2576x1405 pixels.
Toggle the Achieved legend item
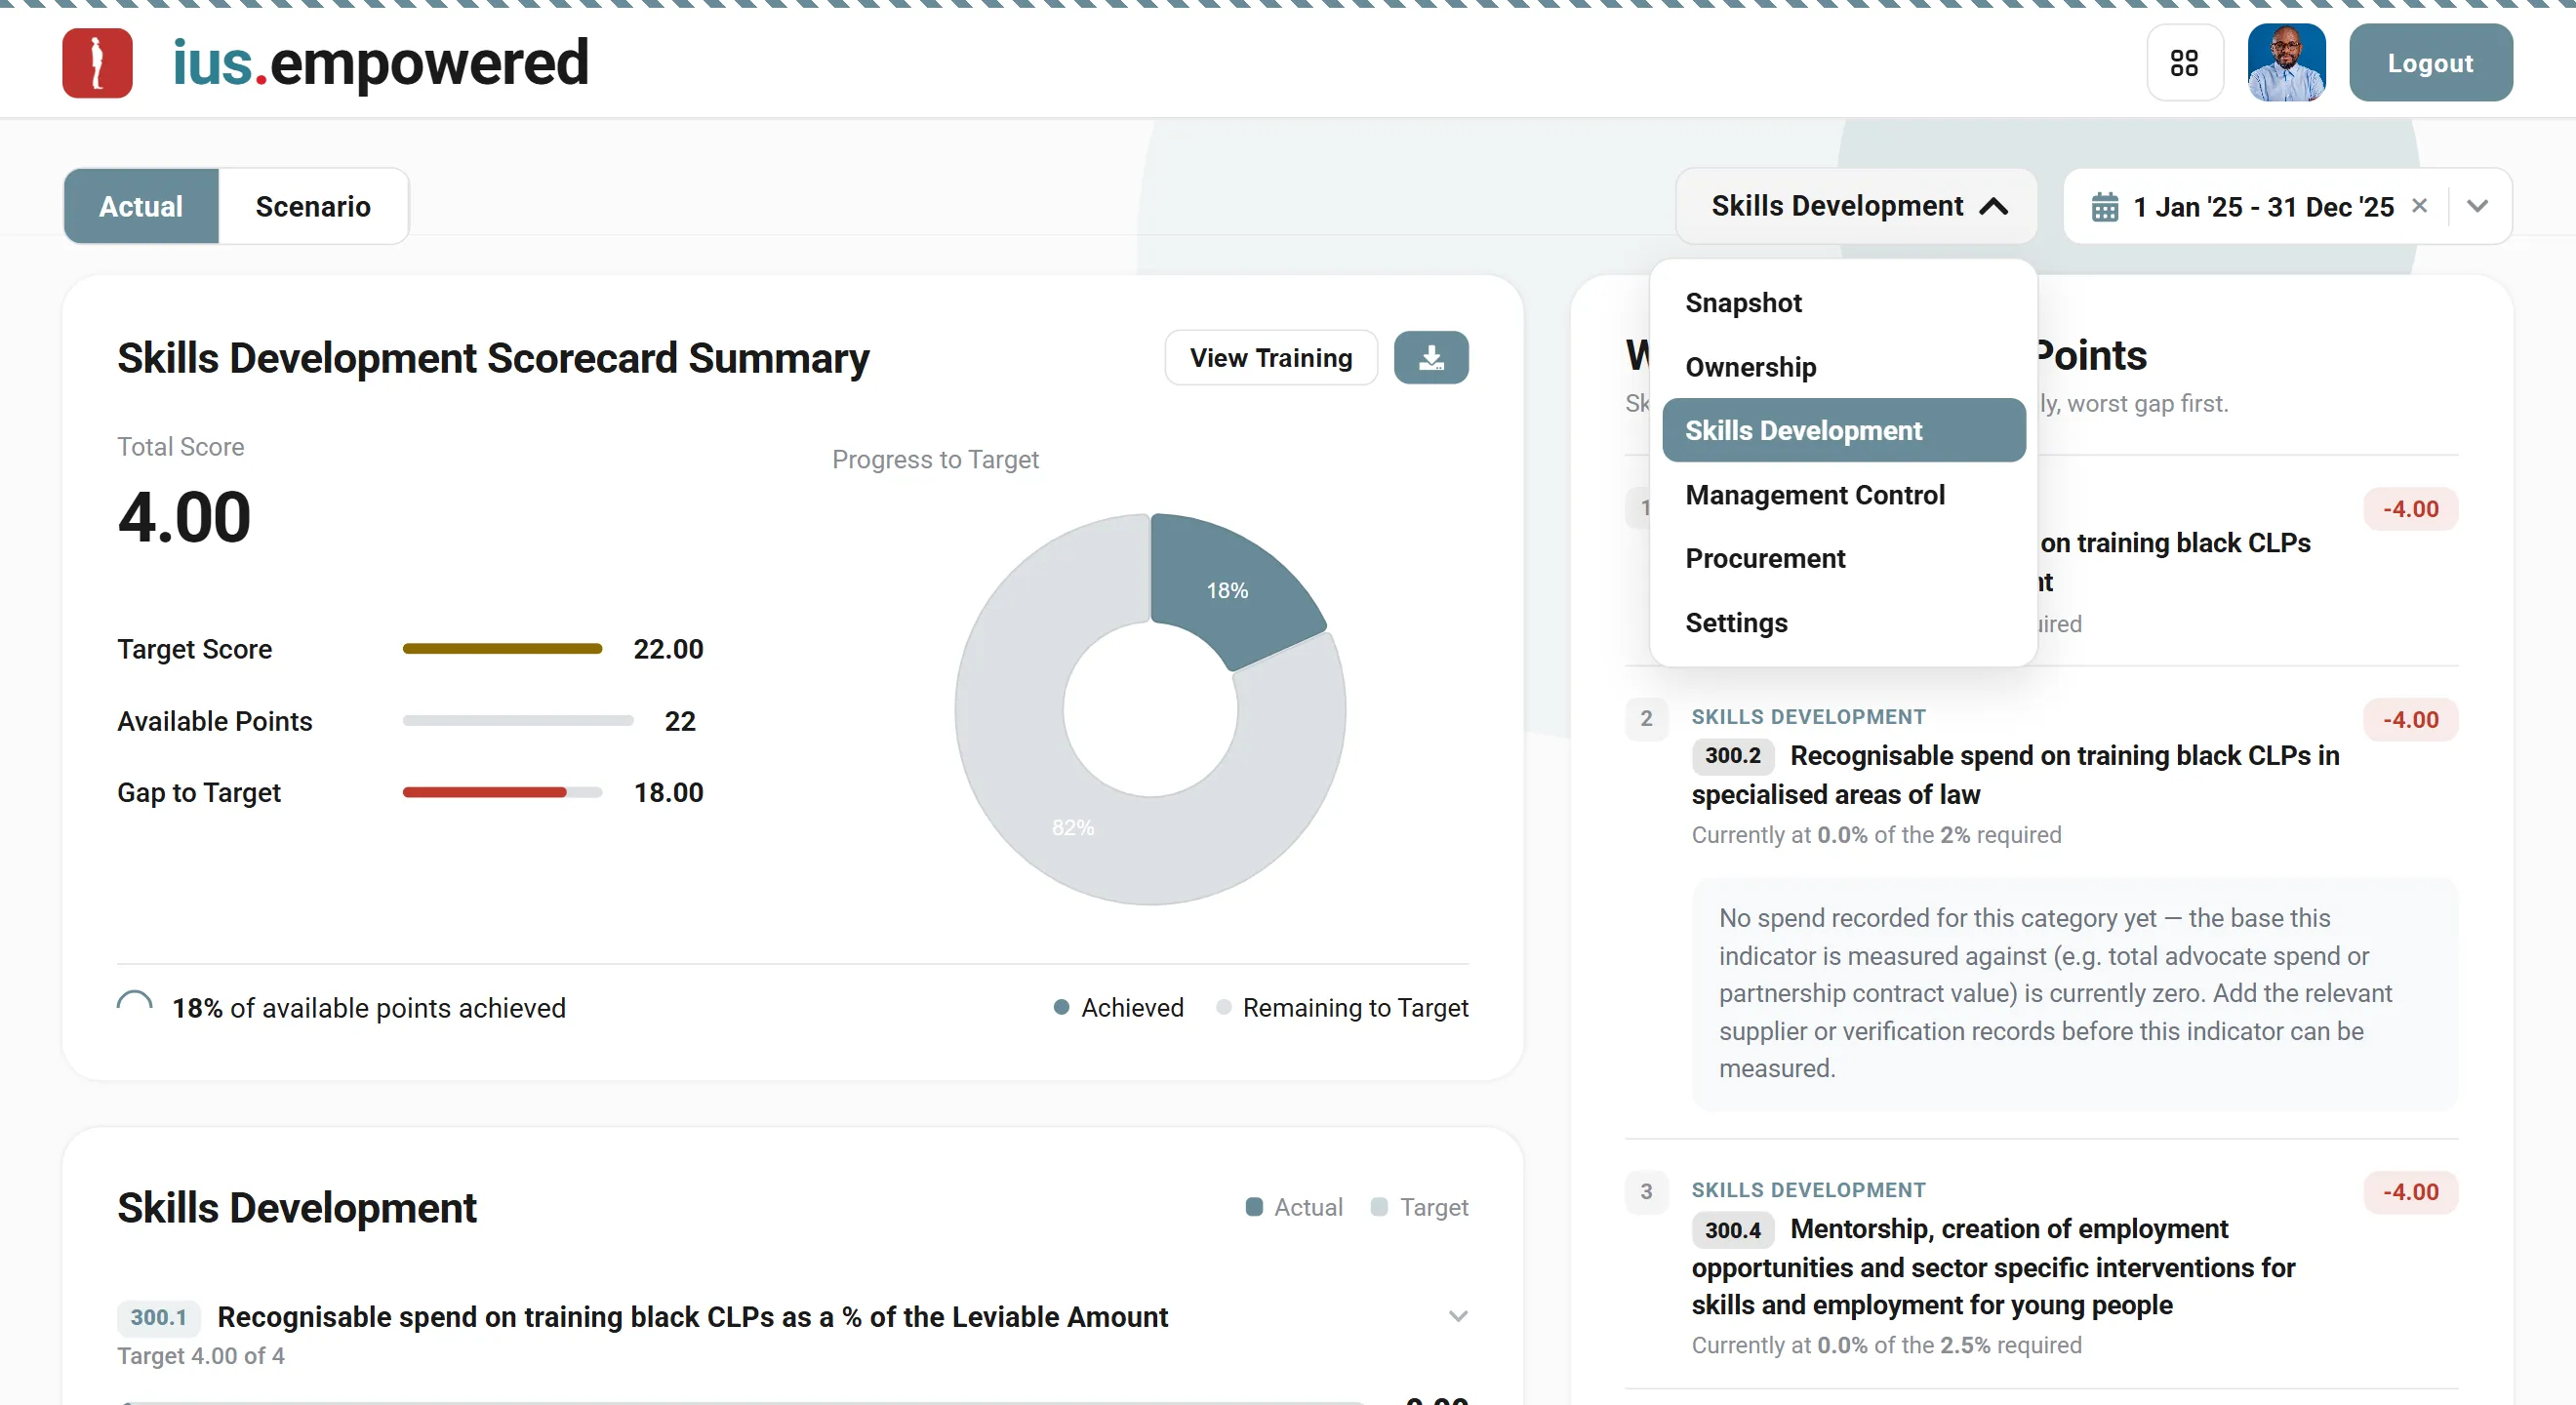pos(1118,1008)
